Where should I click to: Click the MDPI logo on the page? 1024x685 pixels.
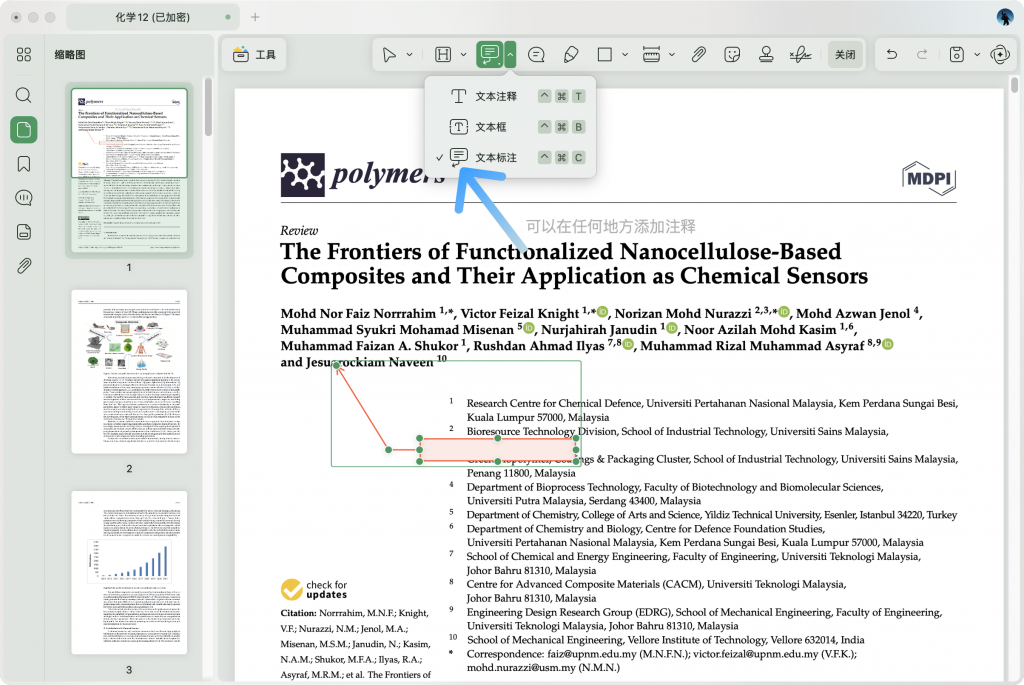[929, 178]
